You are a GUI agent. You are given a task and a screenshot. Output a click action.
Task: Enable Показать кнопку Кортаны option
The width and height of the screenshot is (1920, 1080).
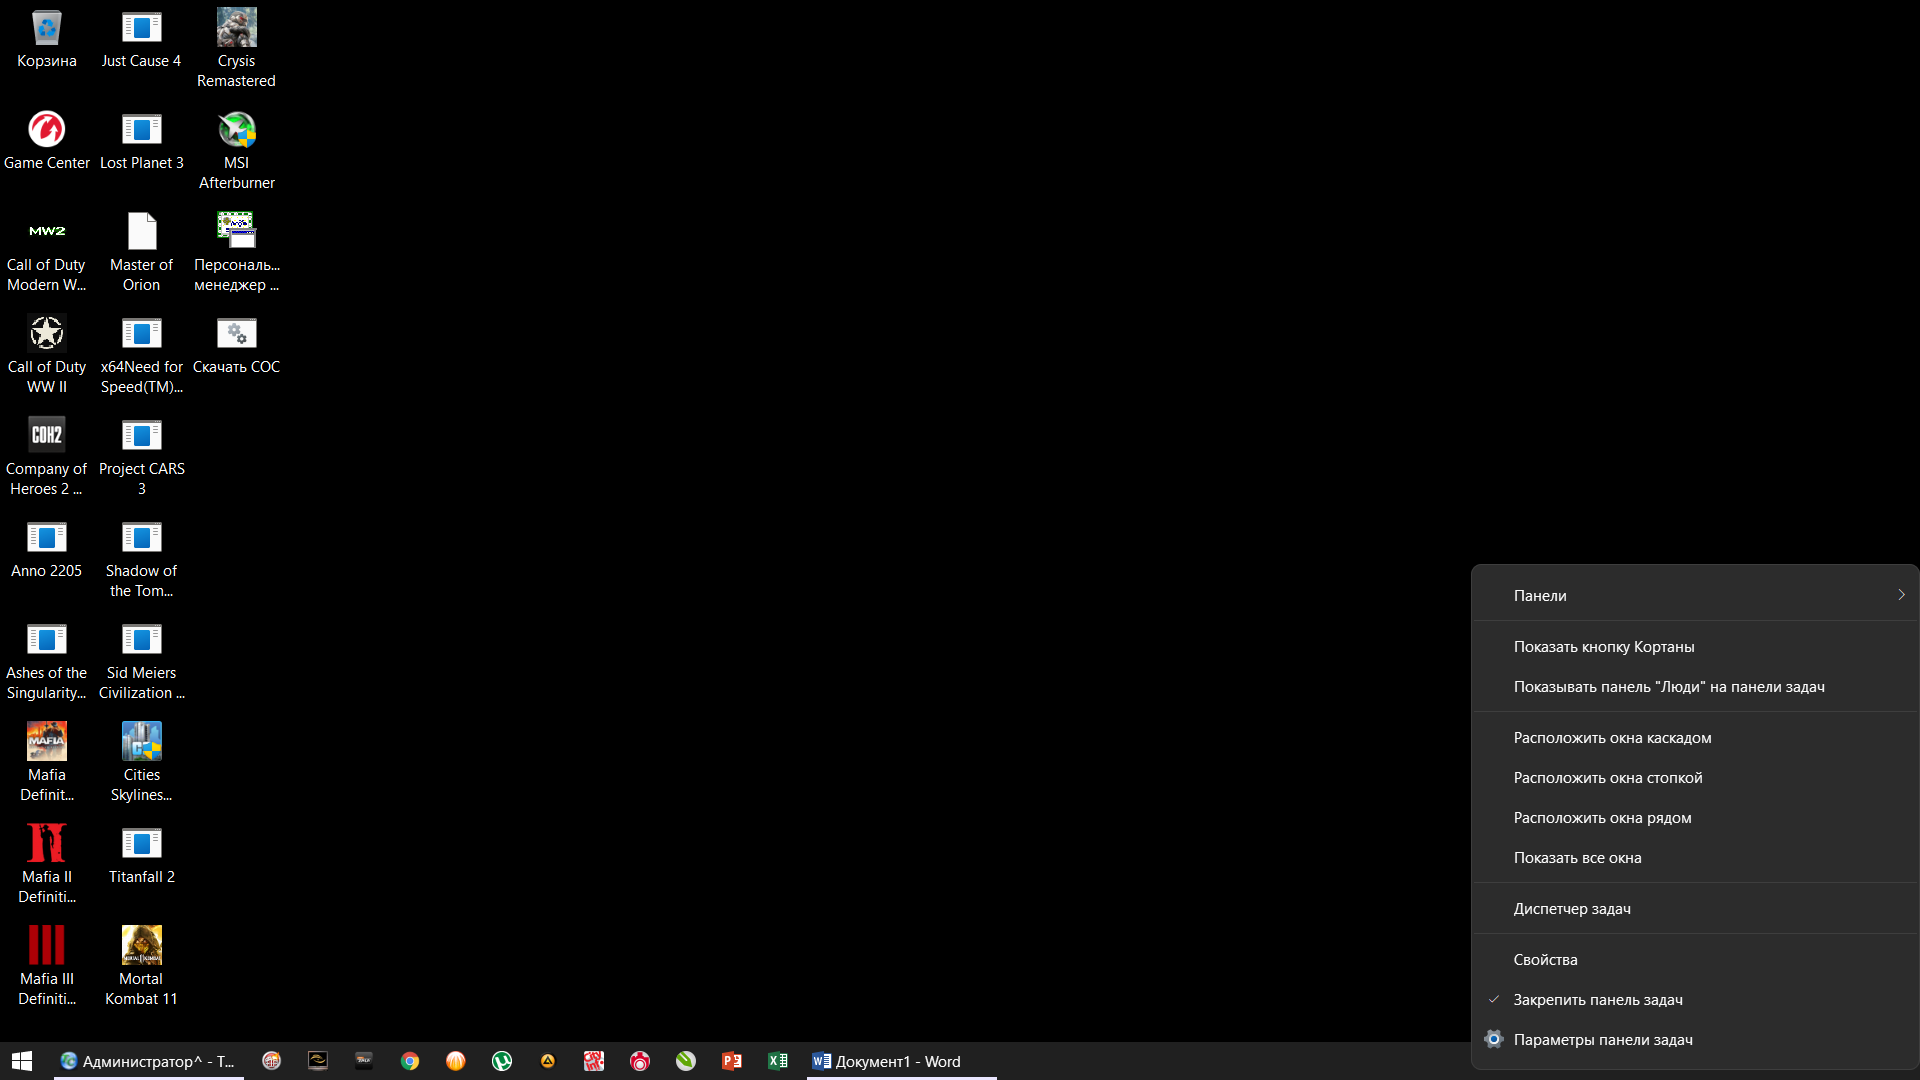click(x=1603, y=646)
